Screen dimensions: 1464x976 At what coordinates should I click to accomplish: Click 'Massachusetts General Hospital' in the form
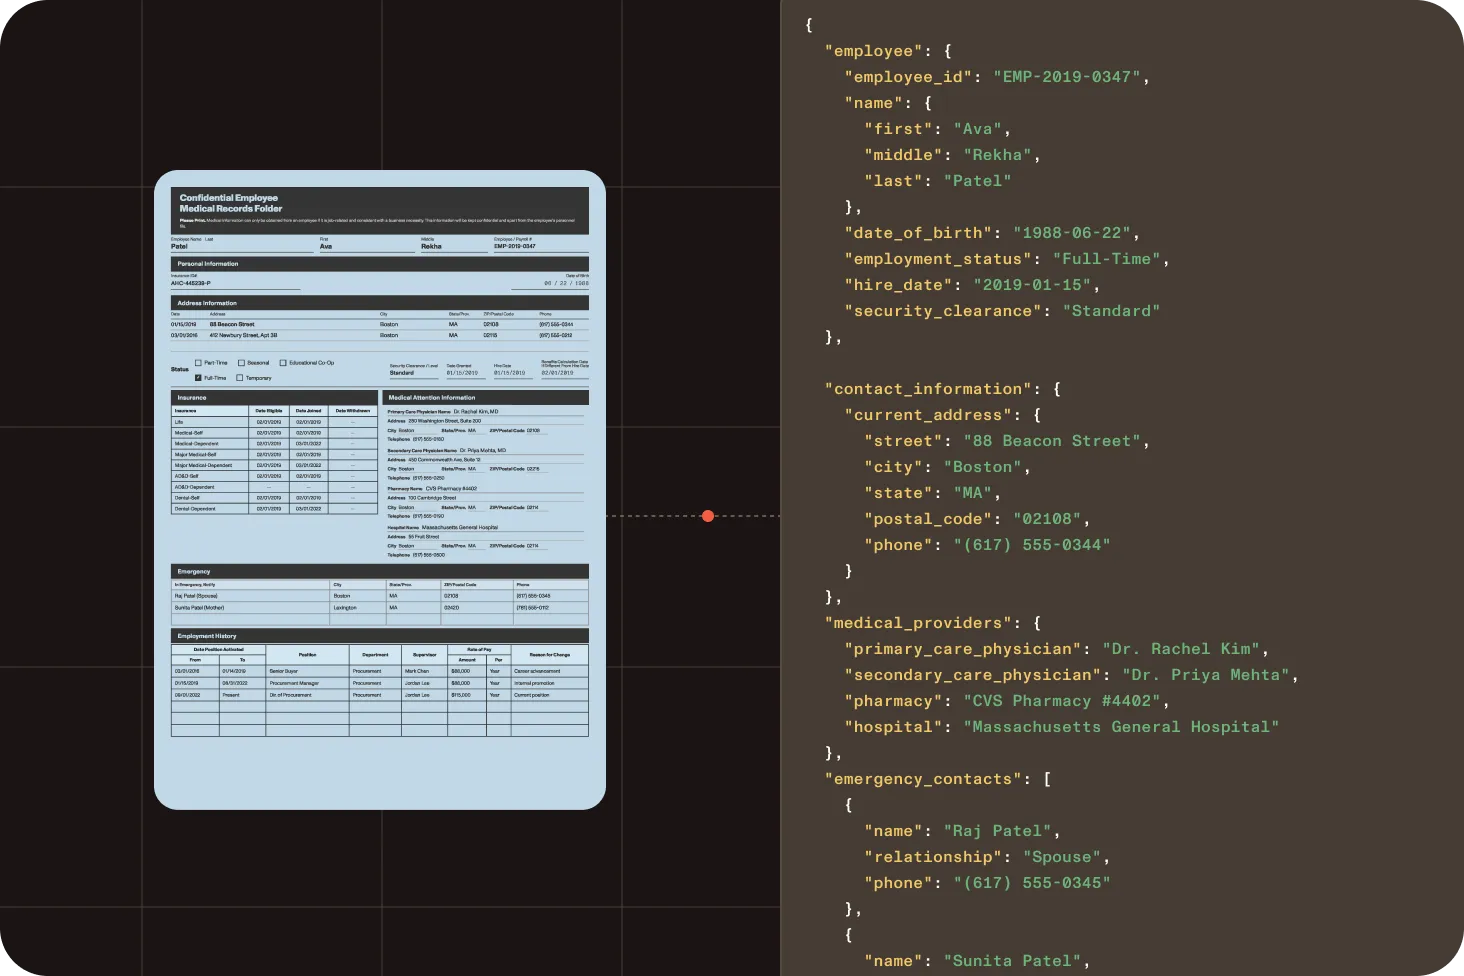(459, 527)
